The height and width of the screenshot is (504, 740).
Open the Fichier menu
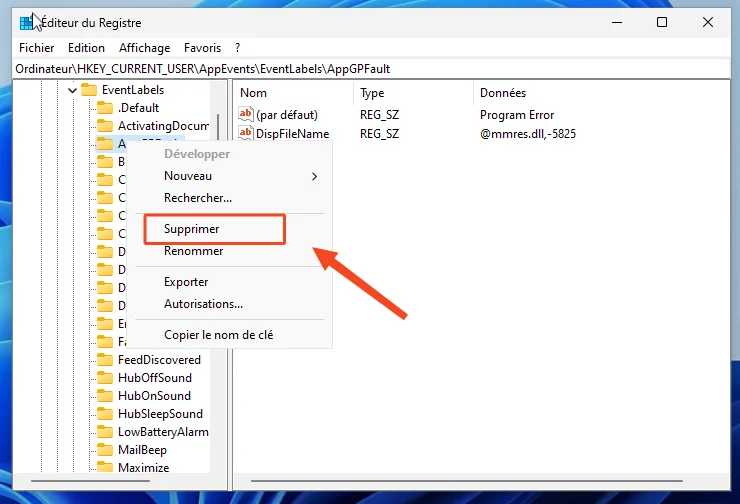36,48
